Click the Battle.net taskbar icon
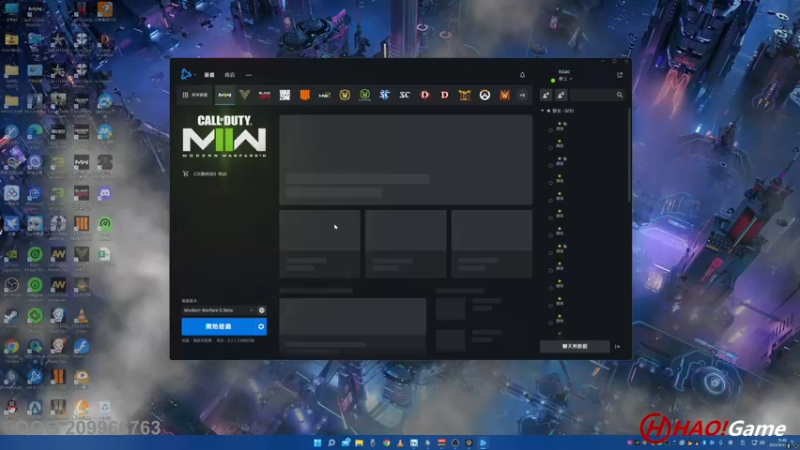Screen dimensions: 800x450 coord(483,443)
